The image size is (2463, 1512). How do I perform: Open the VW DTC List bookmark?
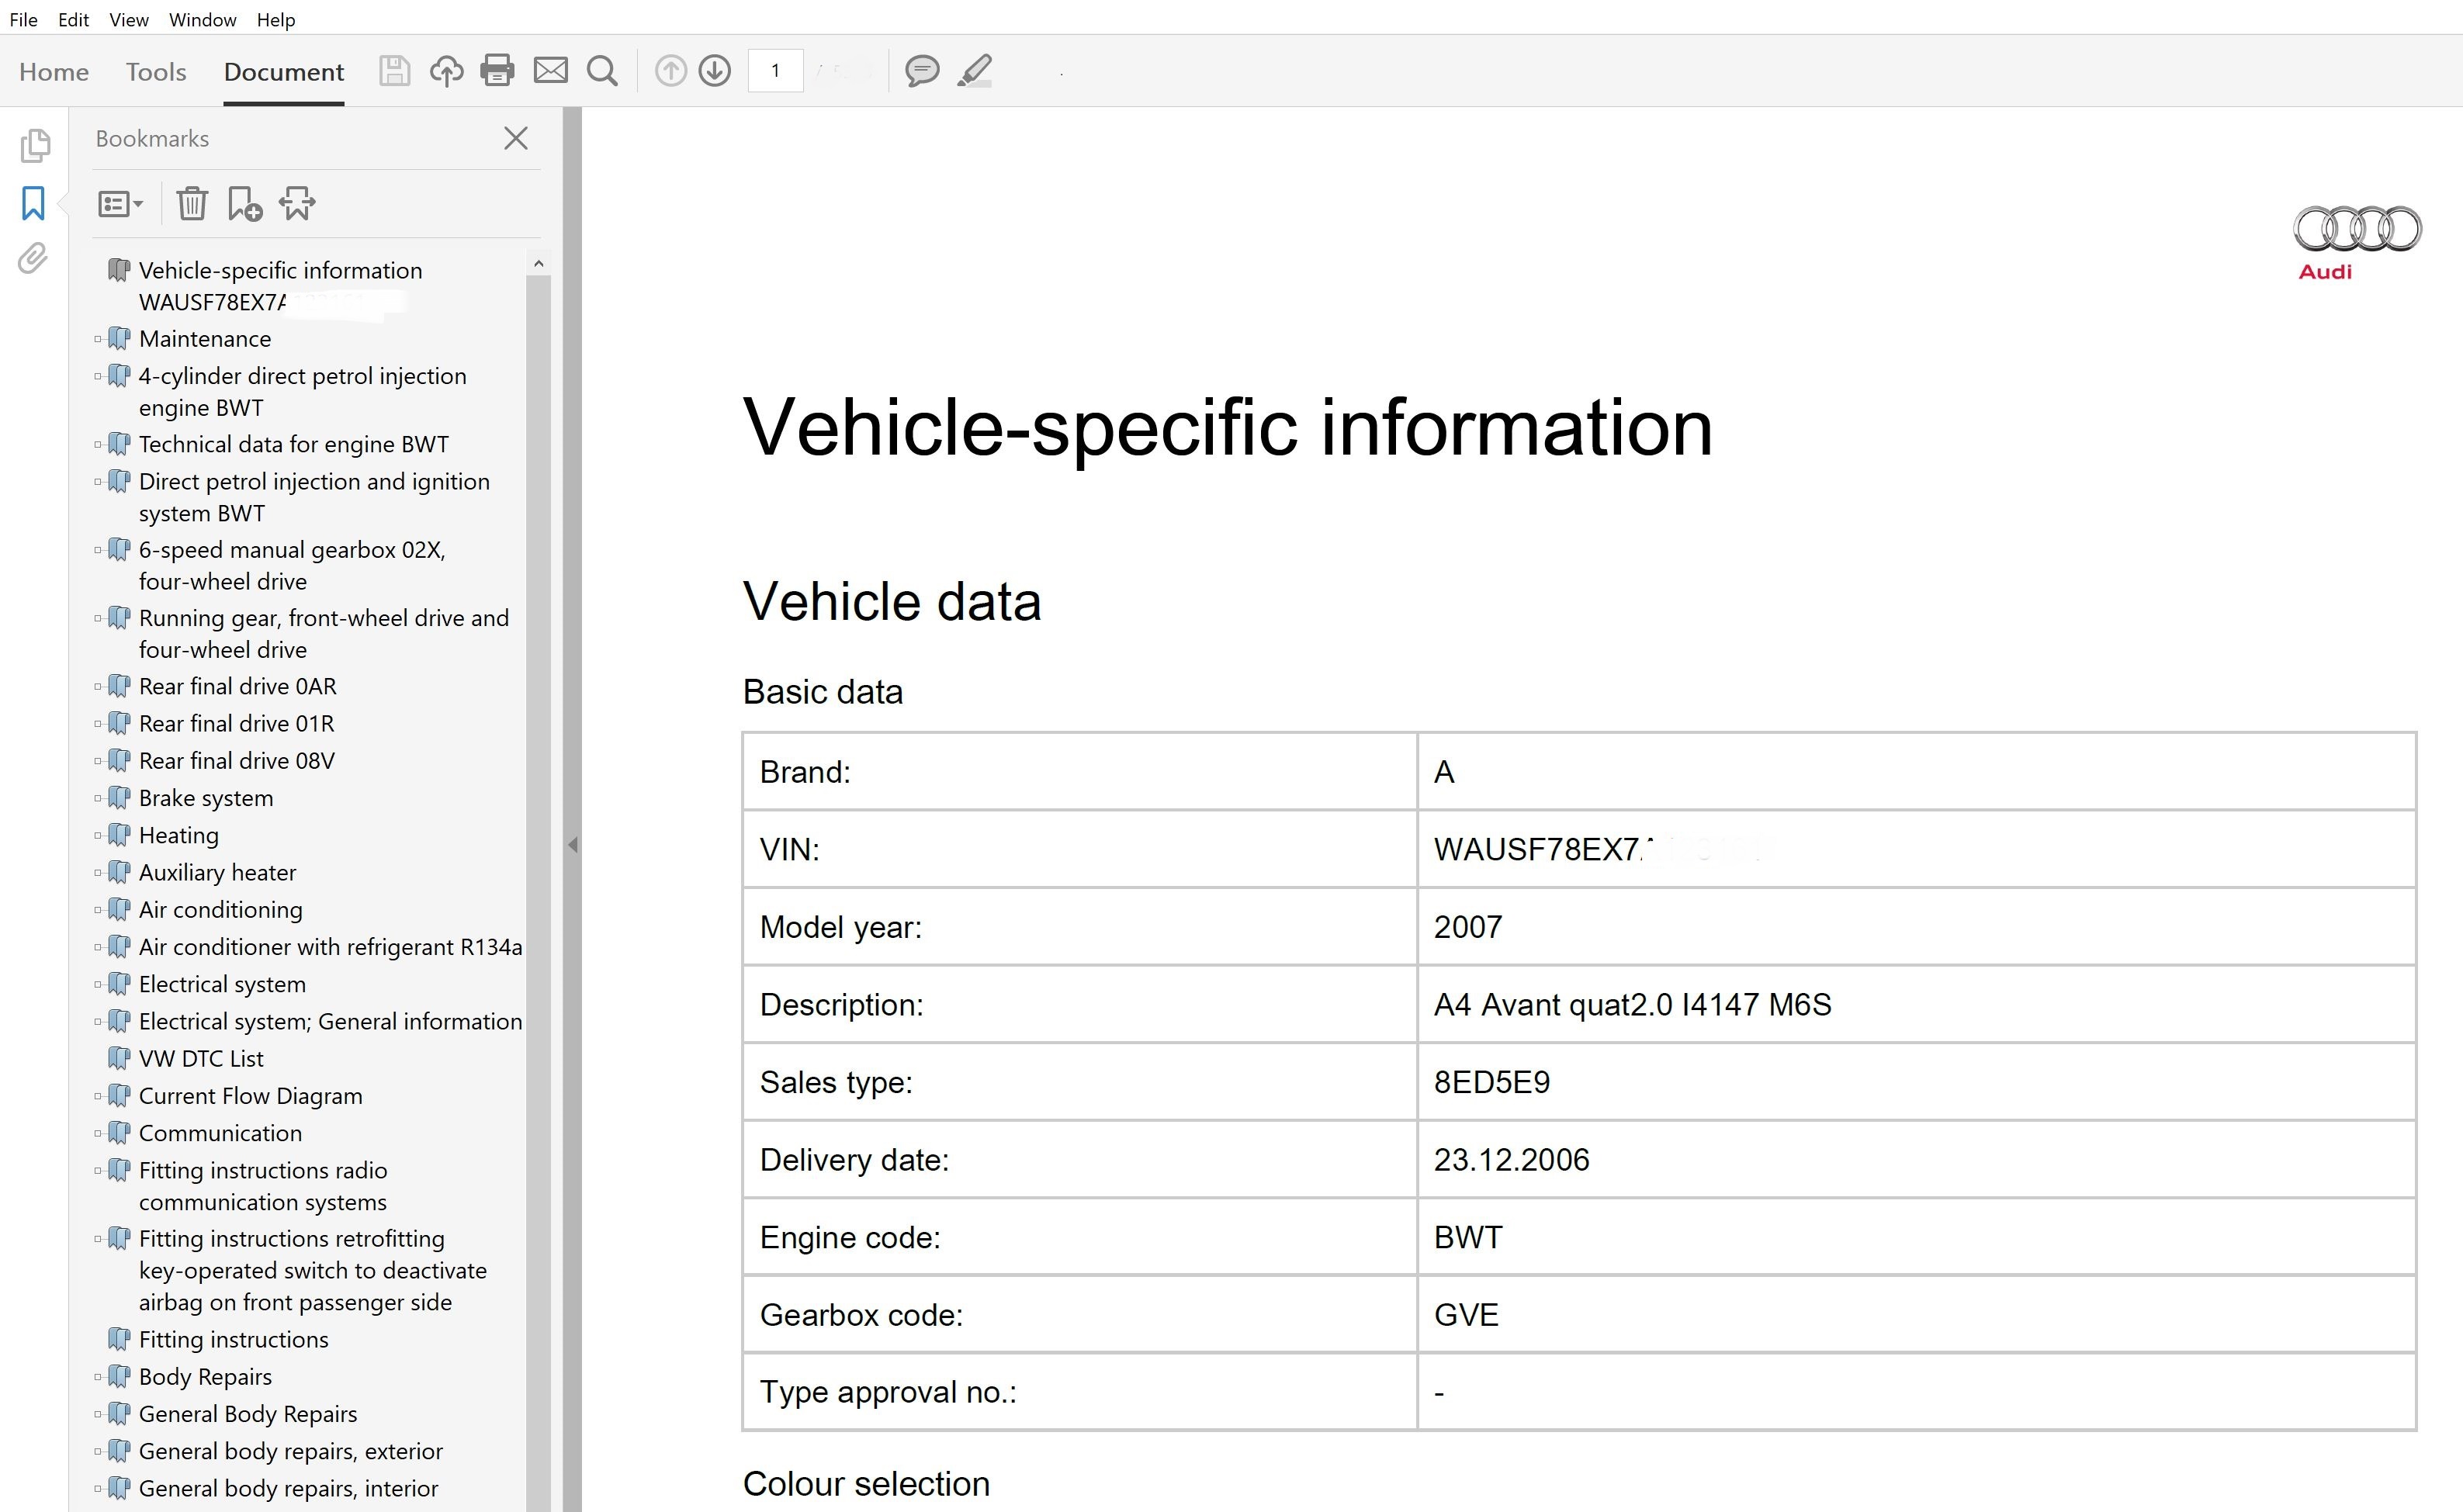[201, 1058]
